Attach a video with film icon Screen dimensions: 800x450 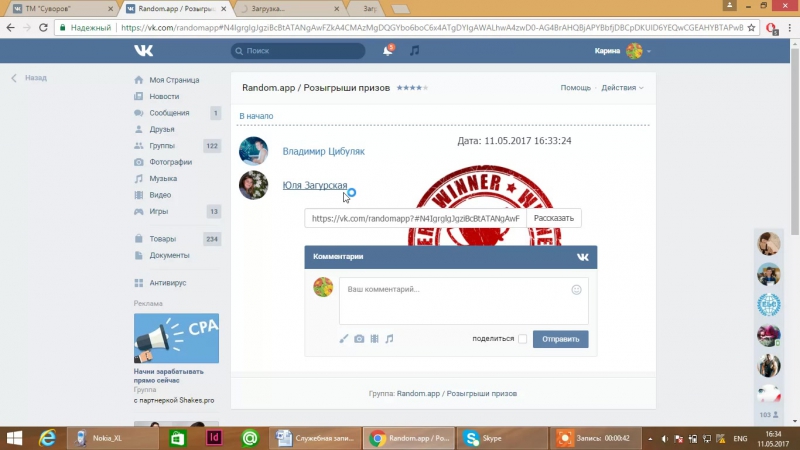click(374, 339)
